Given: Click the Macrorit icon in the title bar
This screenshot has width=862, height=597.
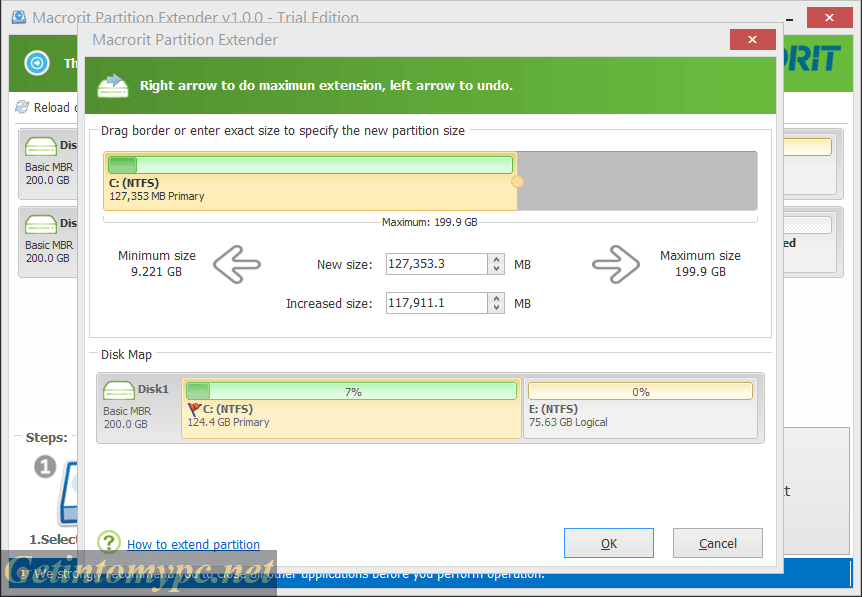Looking at the screenshot, I should (x=18, y=17).
